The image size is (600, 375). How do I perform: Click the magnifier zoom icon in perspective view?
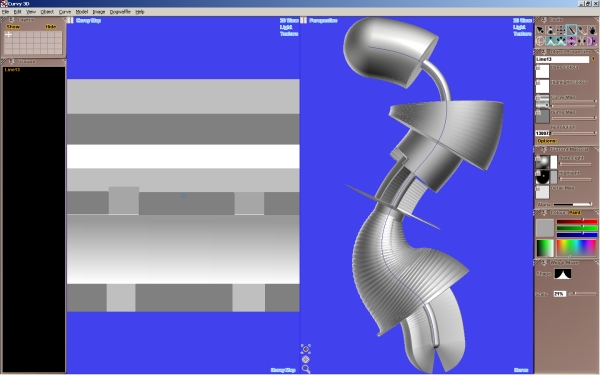(306, 369)
